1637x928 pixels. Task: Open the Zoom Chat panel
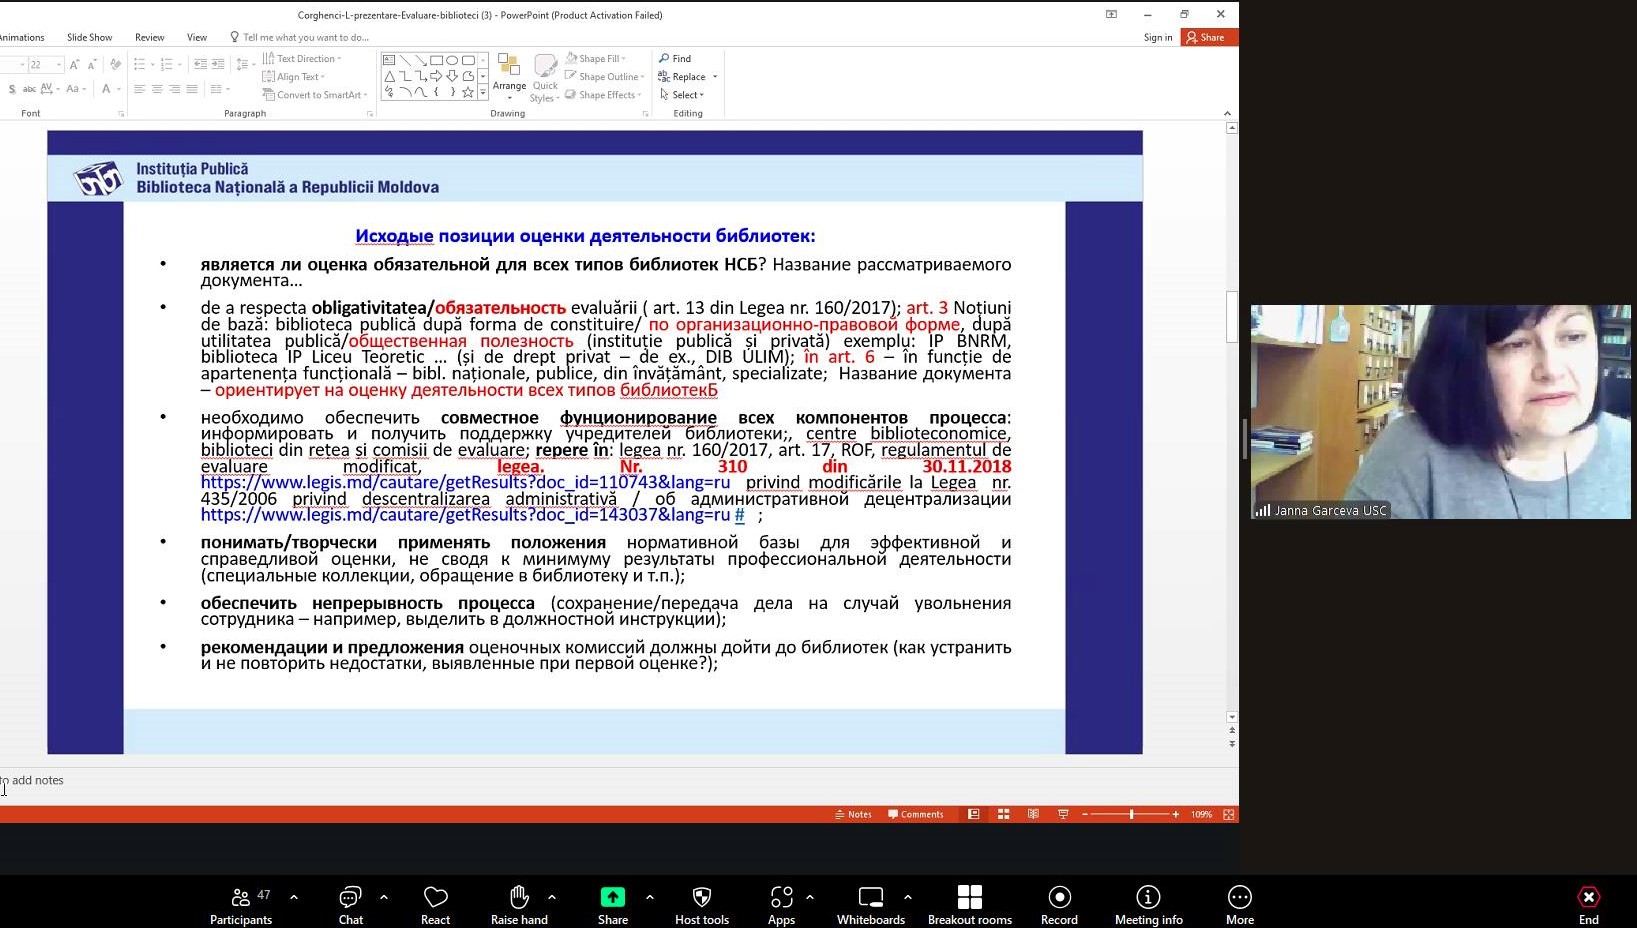coord(350,897)
